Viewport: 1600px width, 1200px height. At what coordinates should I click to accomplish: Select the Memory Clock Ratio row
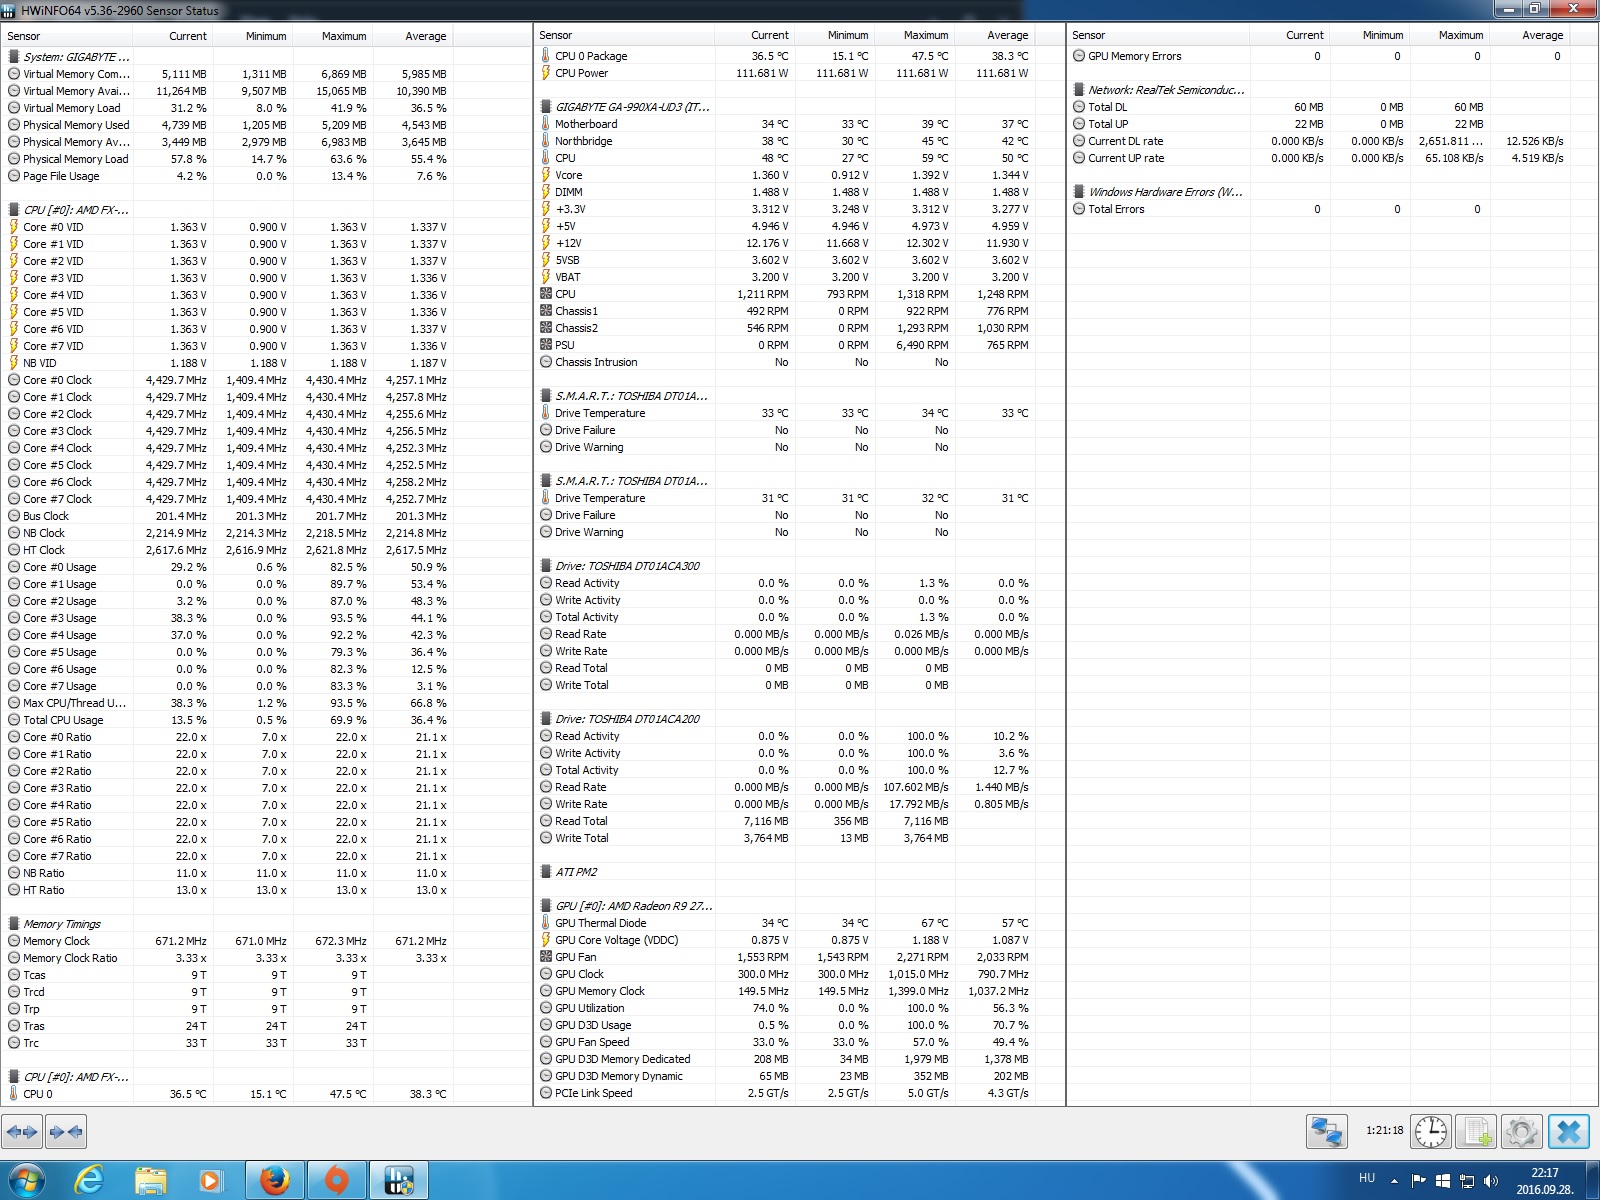pos(266,958)
